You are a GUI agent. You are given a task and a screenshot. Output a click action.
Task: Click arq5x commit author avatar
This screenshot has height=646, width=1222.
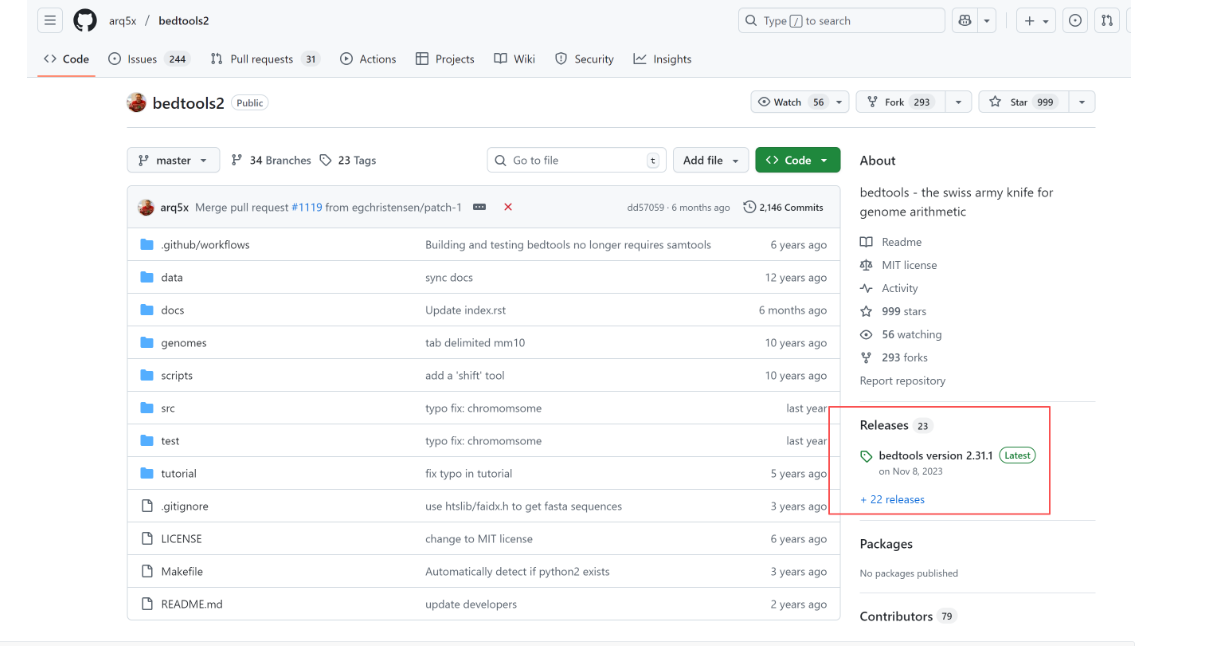click(146, 207)
